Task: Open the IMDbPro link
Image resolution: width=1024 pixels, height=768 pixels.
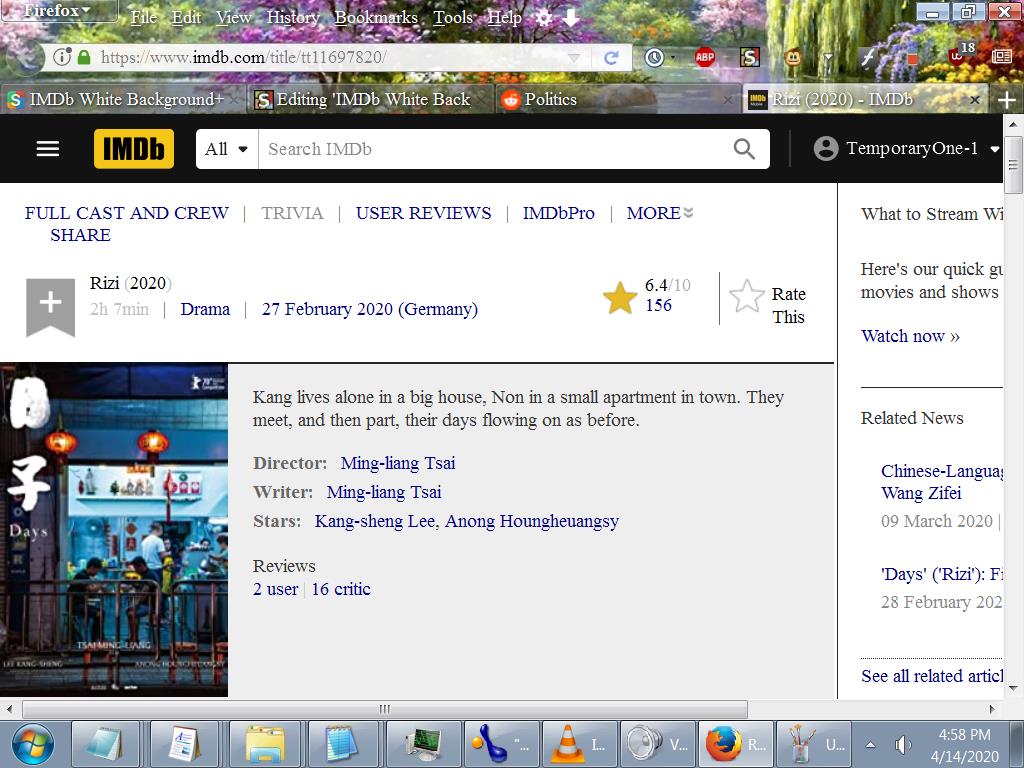Action: [558, 213]
